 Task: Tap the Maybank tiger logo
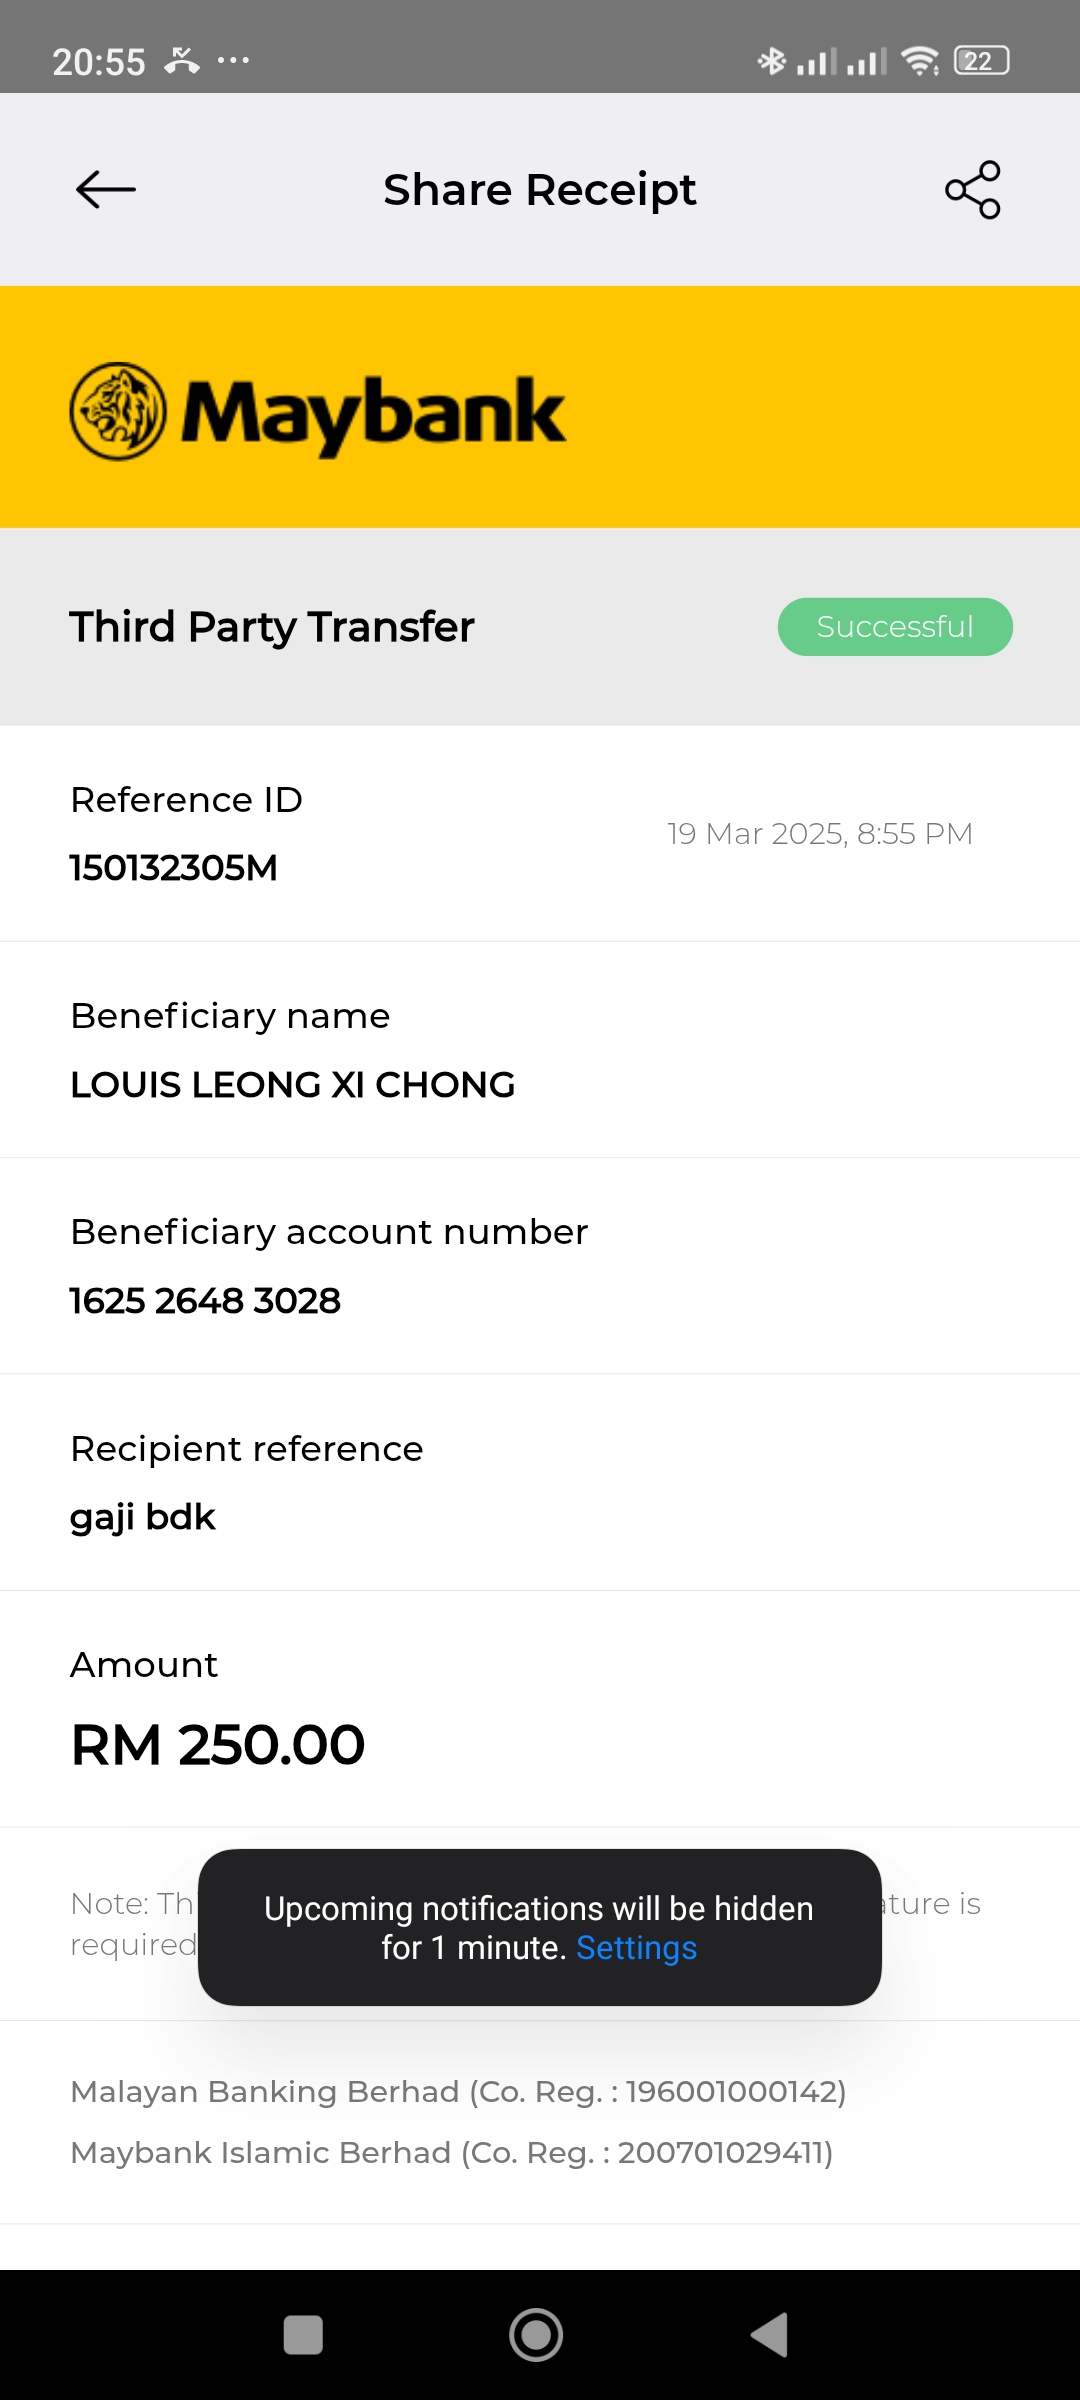click(x=118, y=411)
